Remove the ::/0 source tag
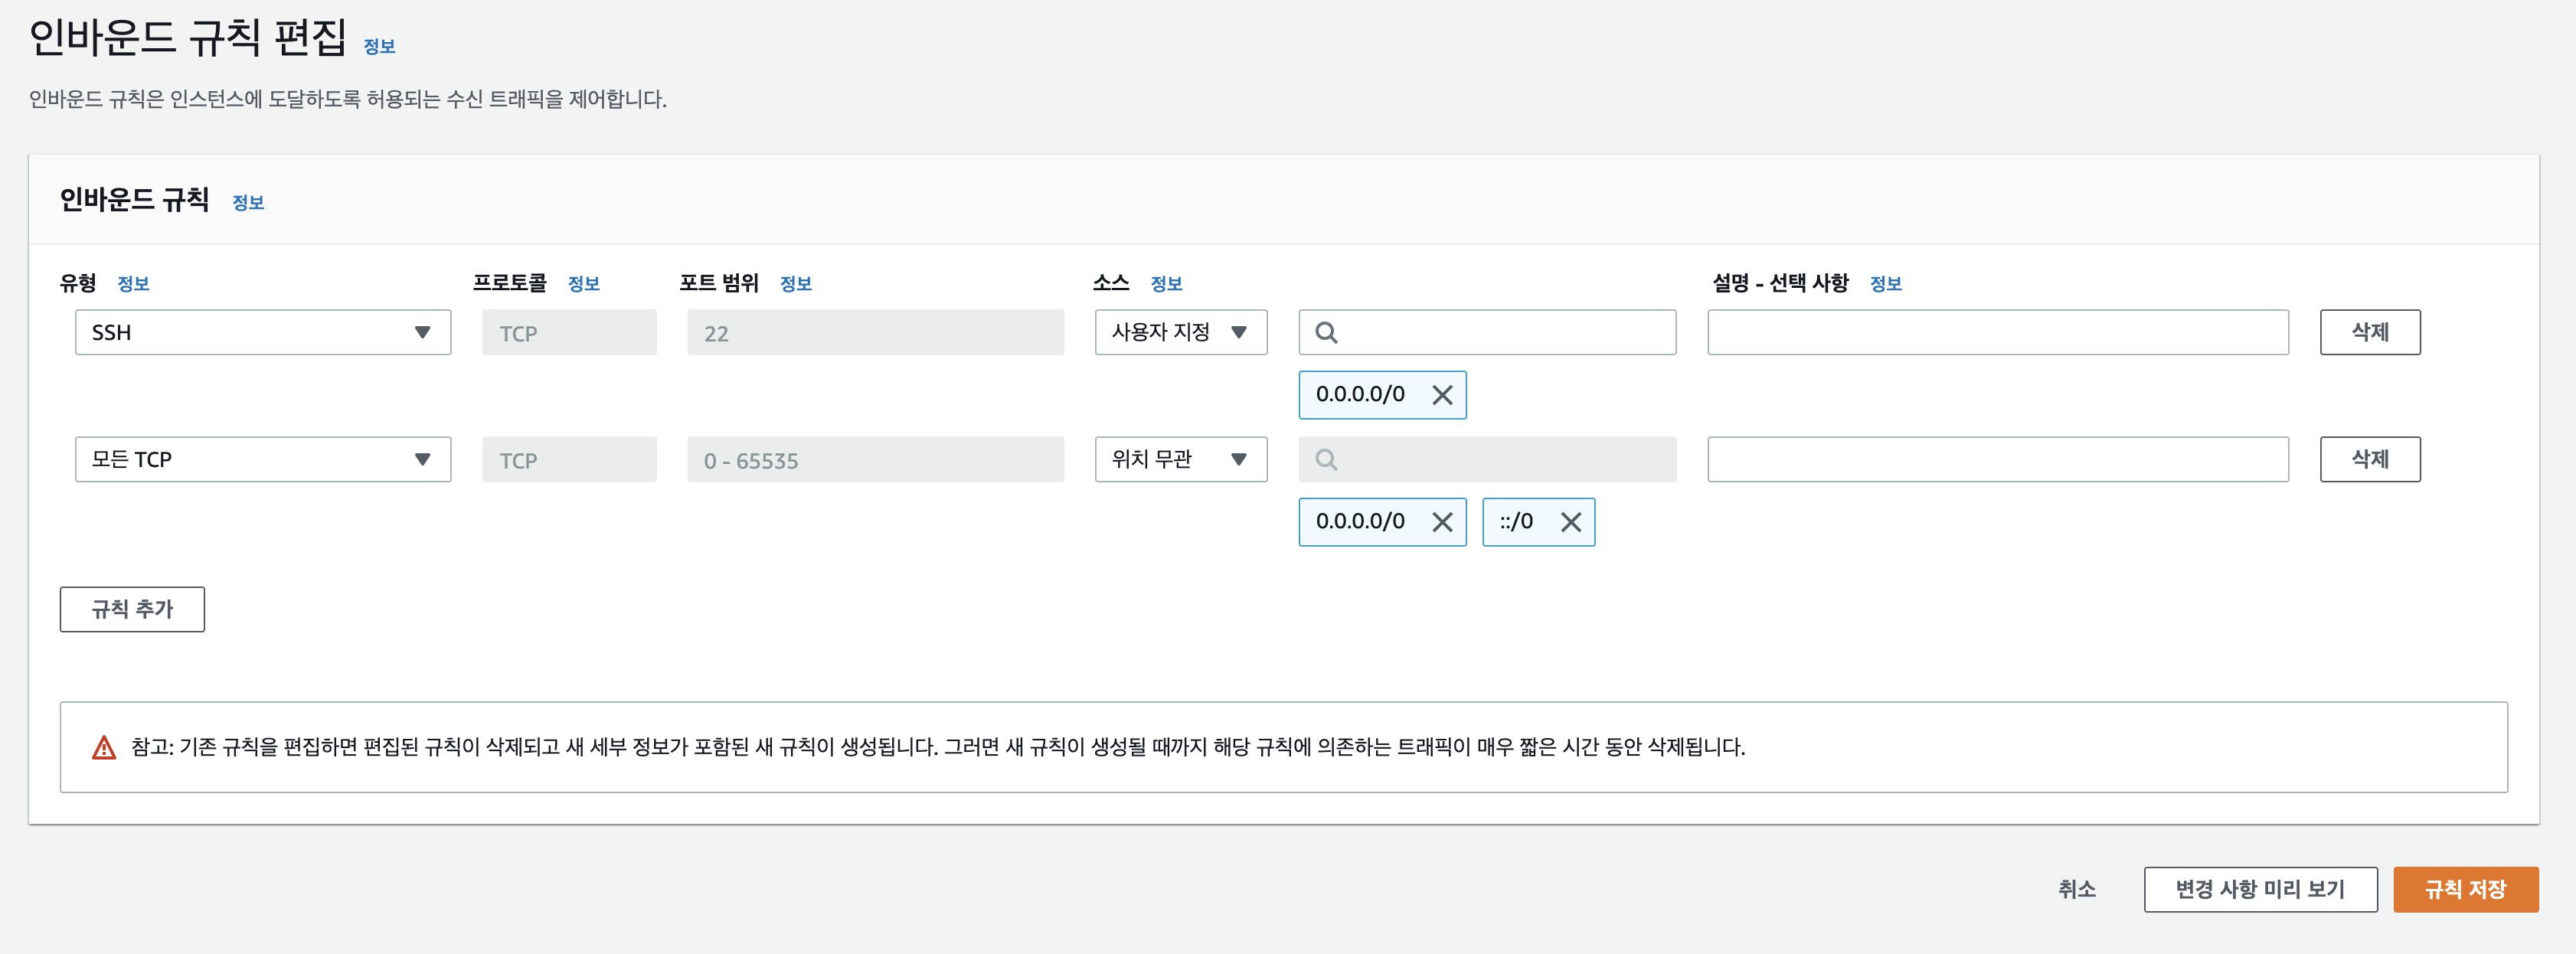Screen dimensions: 2576x954 (x=1570, y=522)
